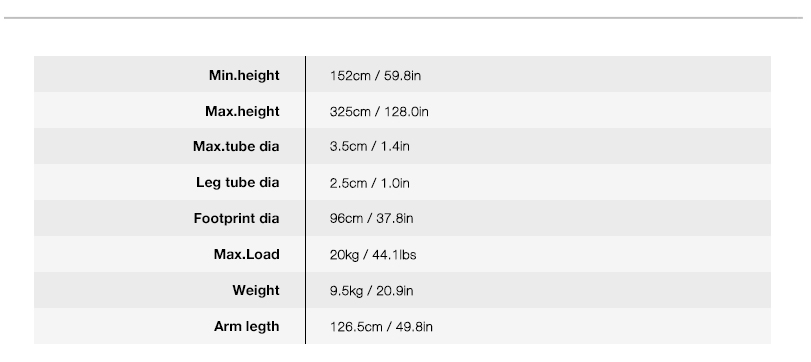Select the 126.5cm / 49.8in value
Image resolution: width=811 pixels, height=362 pixels.
click(381, 327)
